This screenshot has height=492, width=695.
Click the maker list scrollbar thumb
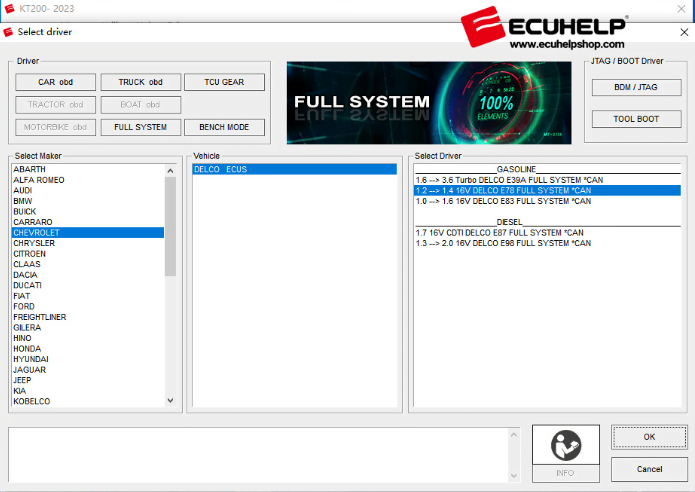tap(170, 226)
